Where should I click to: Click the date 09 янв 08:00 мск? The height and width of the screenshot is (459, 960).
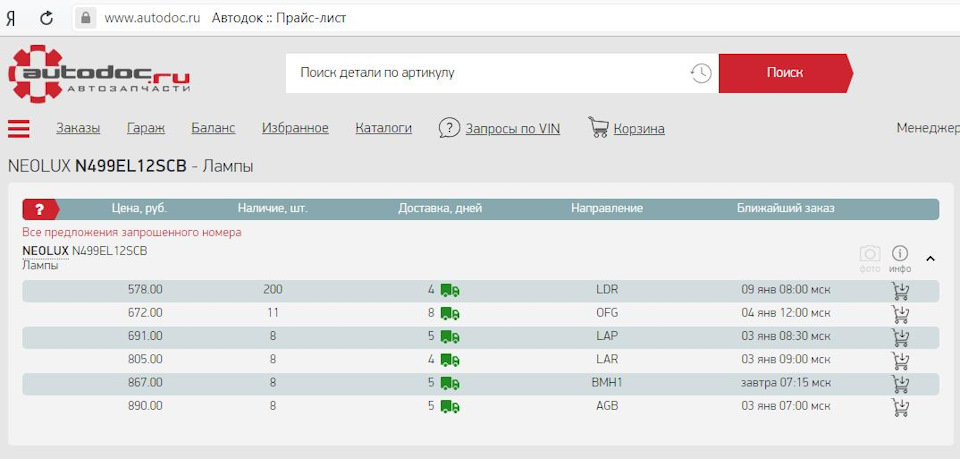pos(786,289)
